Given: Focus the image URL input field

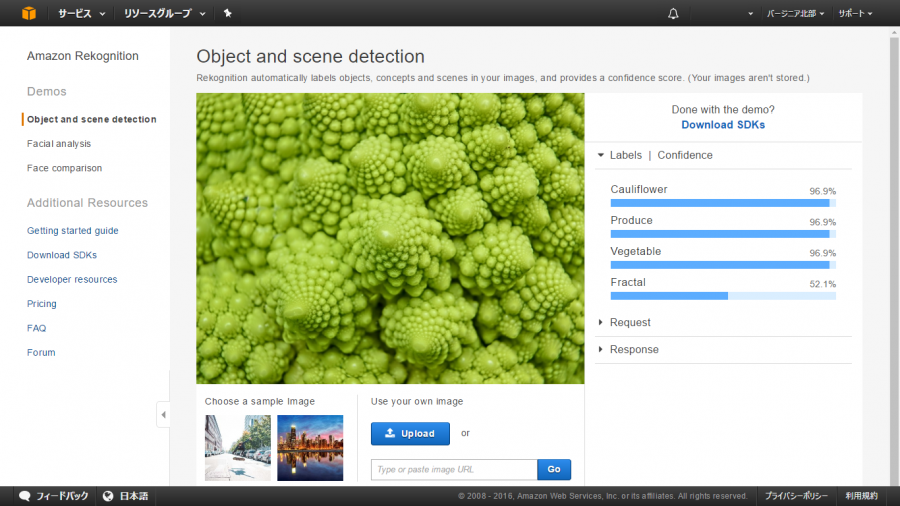Looking at the screenshot, I should tap(454, 469).
